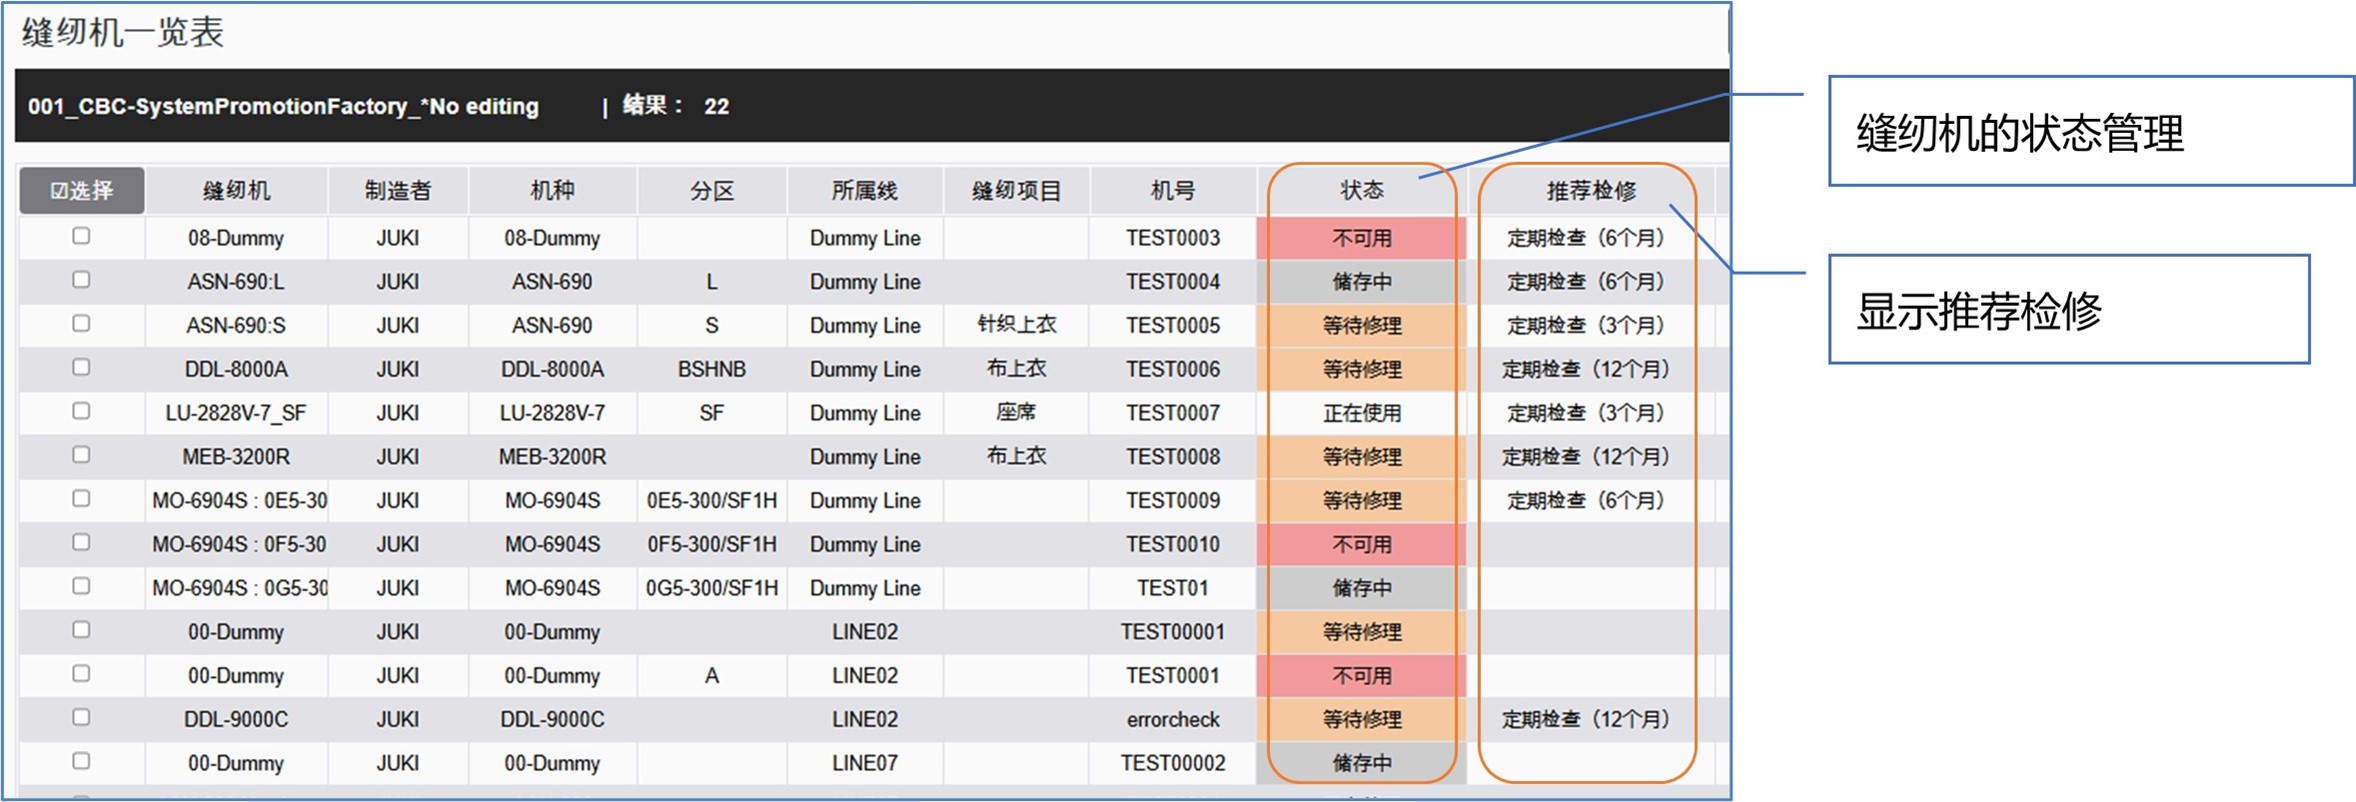Tick the ASN-690:L row checkbox
The height and width of the screenshot is (802, 2356).
pyautogui.click(x=81, y=280)
